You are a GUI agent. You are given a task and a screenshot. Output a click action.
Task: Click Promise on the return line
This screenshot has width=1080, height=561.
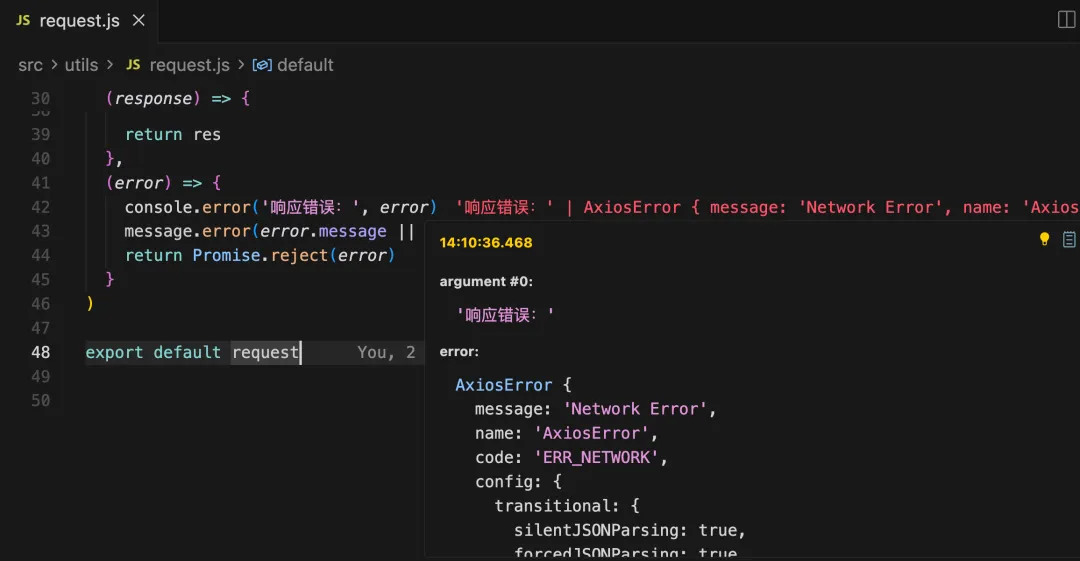(x=226, y=255)
